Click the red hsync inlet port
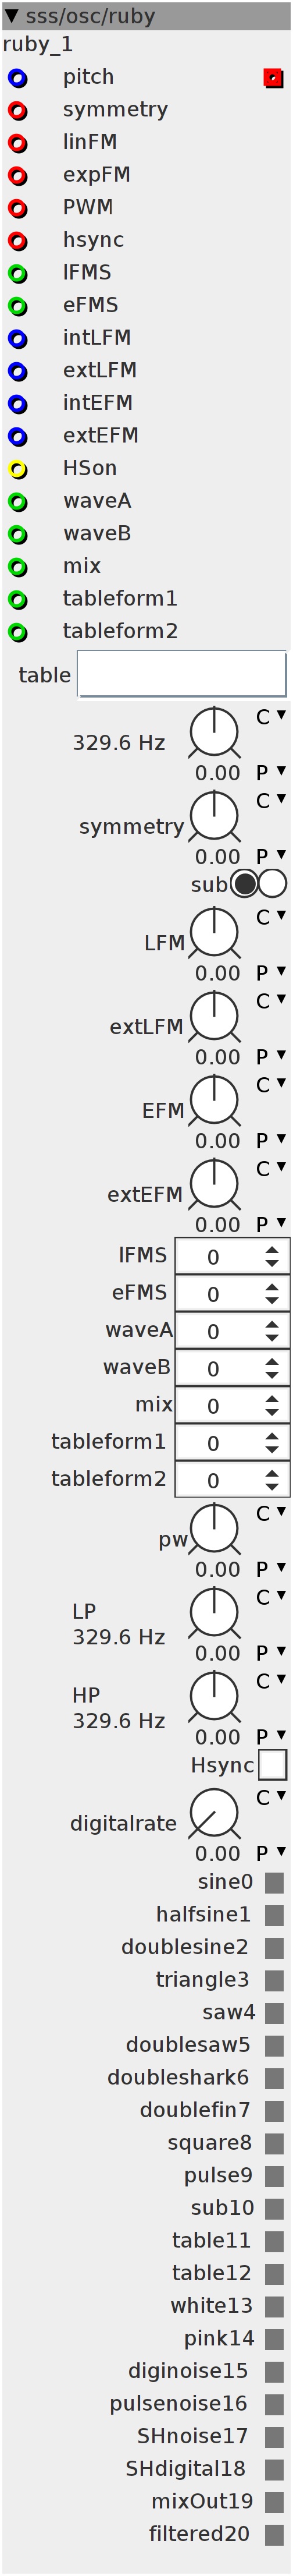 point(17,241)
